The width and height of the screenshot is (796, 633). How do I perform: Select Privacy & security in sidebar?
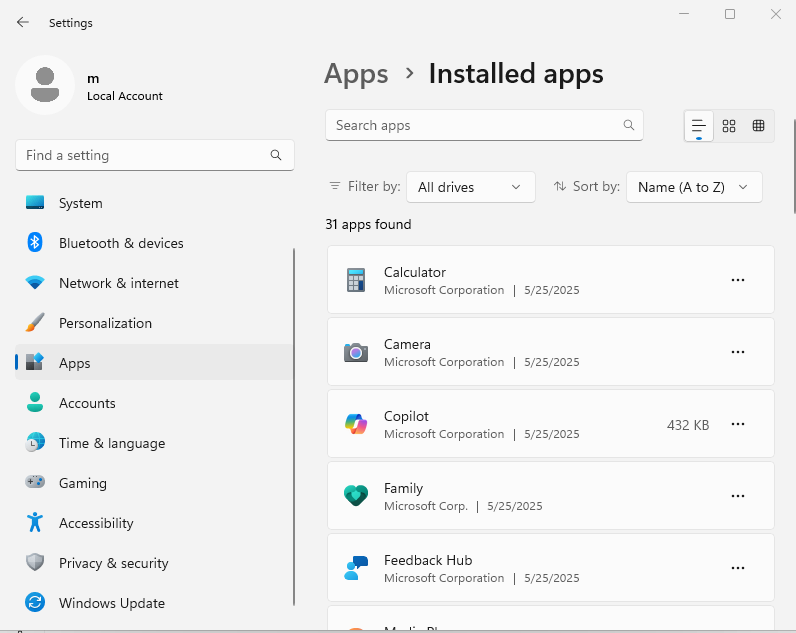coord(113,563)
